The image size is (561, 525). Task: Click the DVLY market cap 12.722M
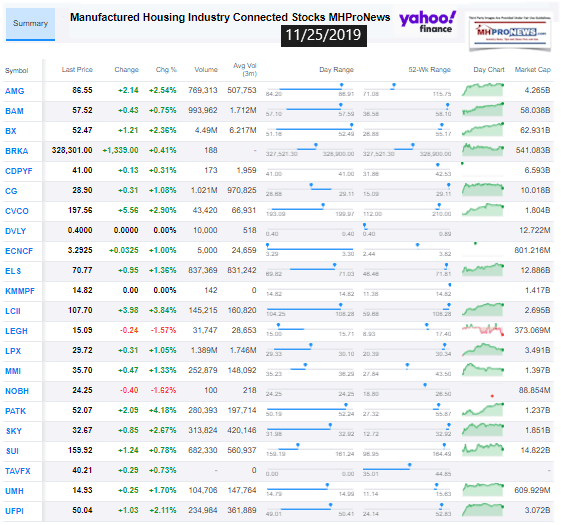tap(535, 230)
